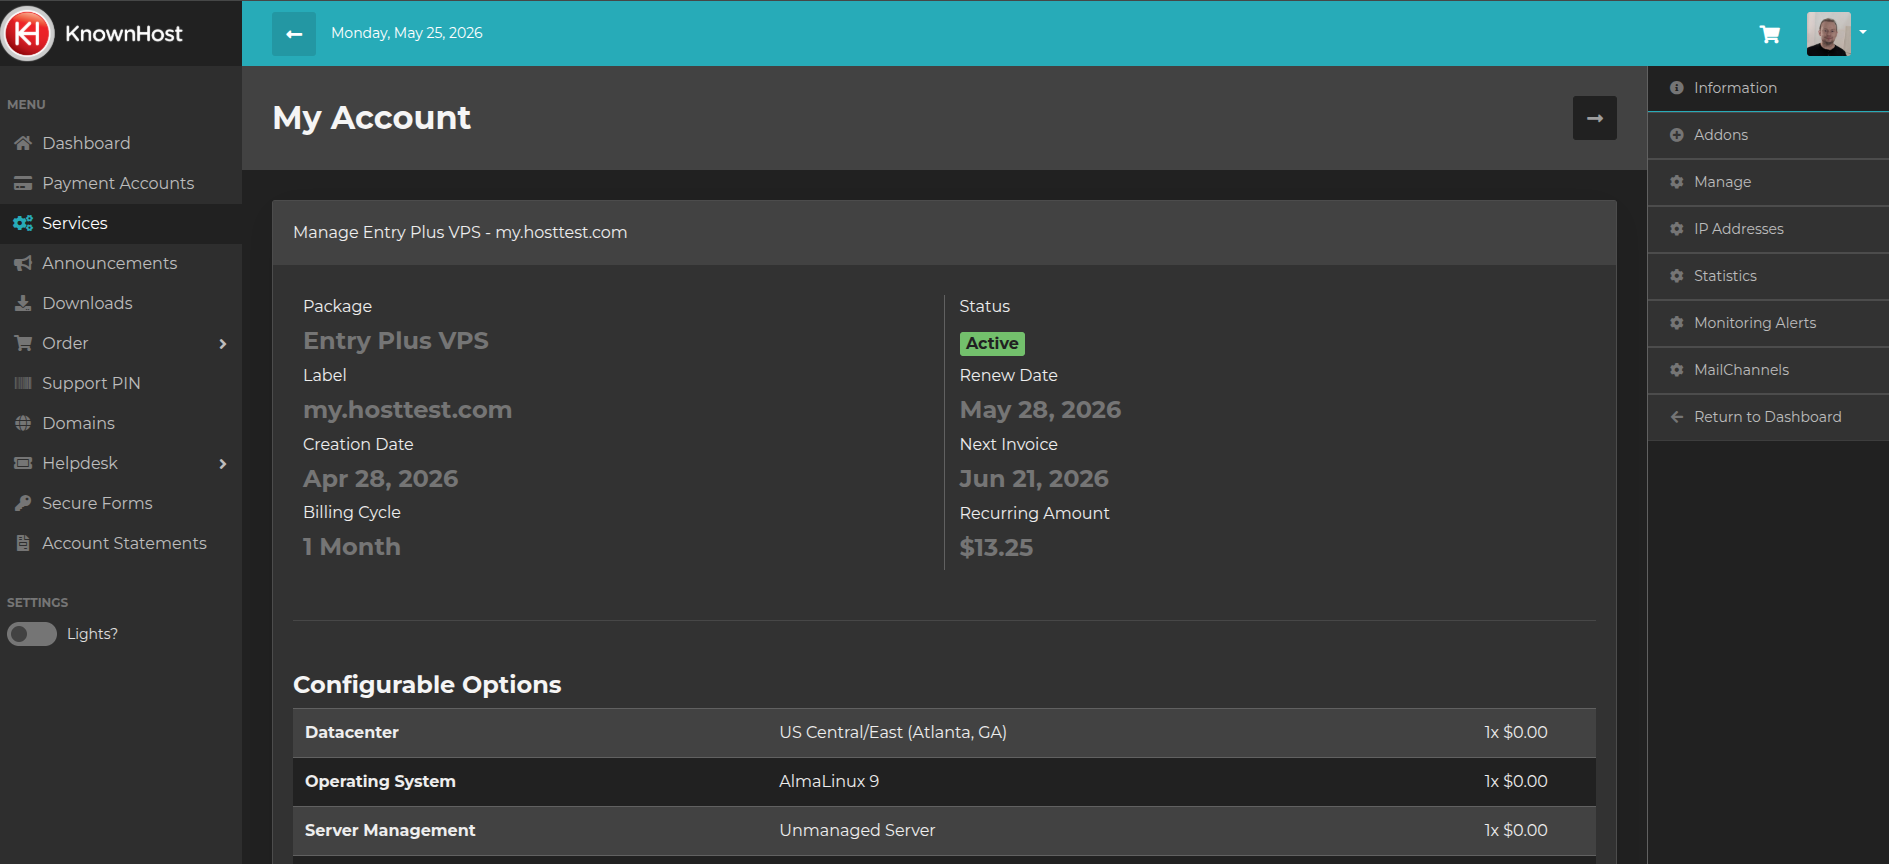This screenshot has width=1889, height=864.
Task: Click the Information info icon
Action: tap(1677, 88)
